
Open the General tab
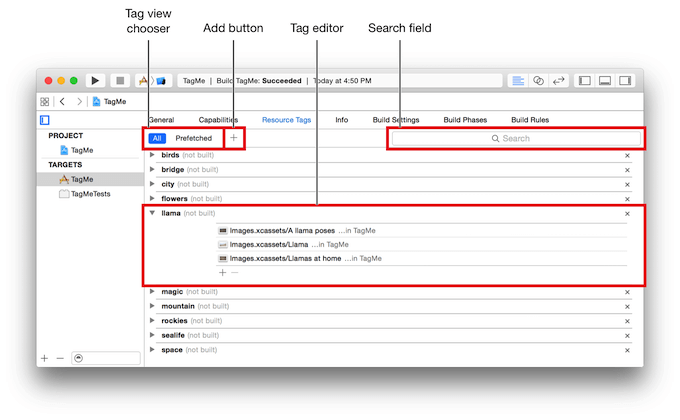(x=161, y=120)
